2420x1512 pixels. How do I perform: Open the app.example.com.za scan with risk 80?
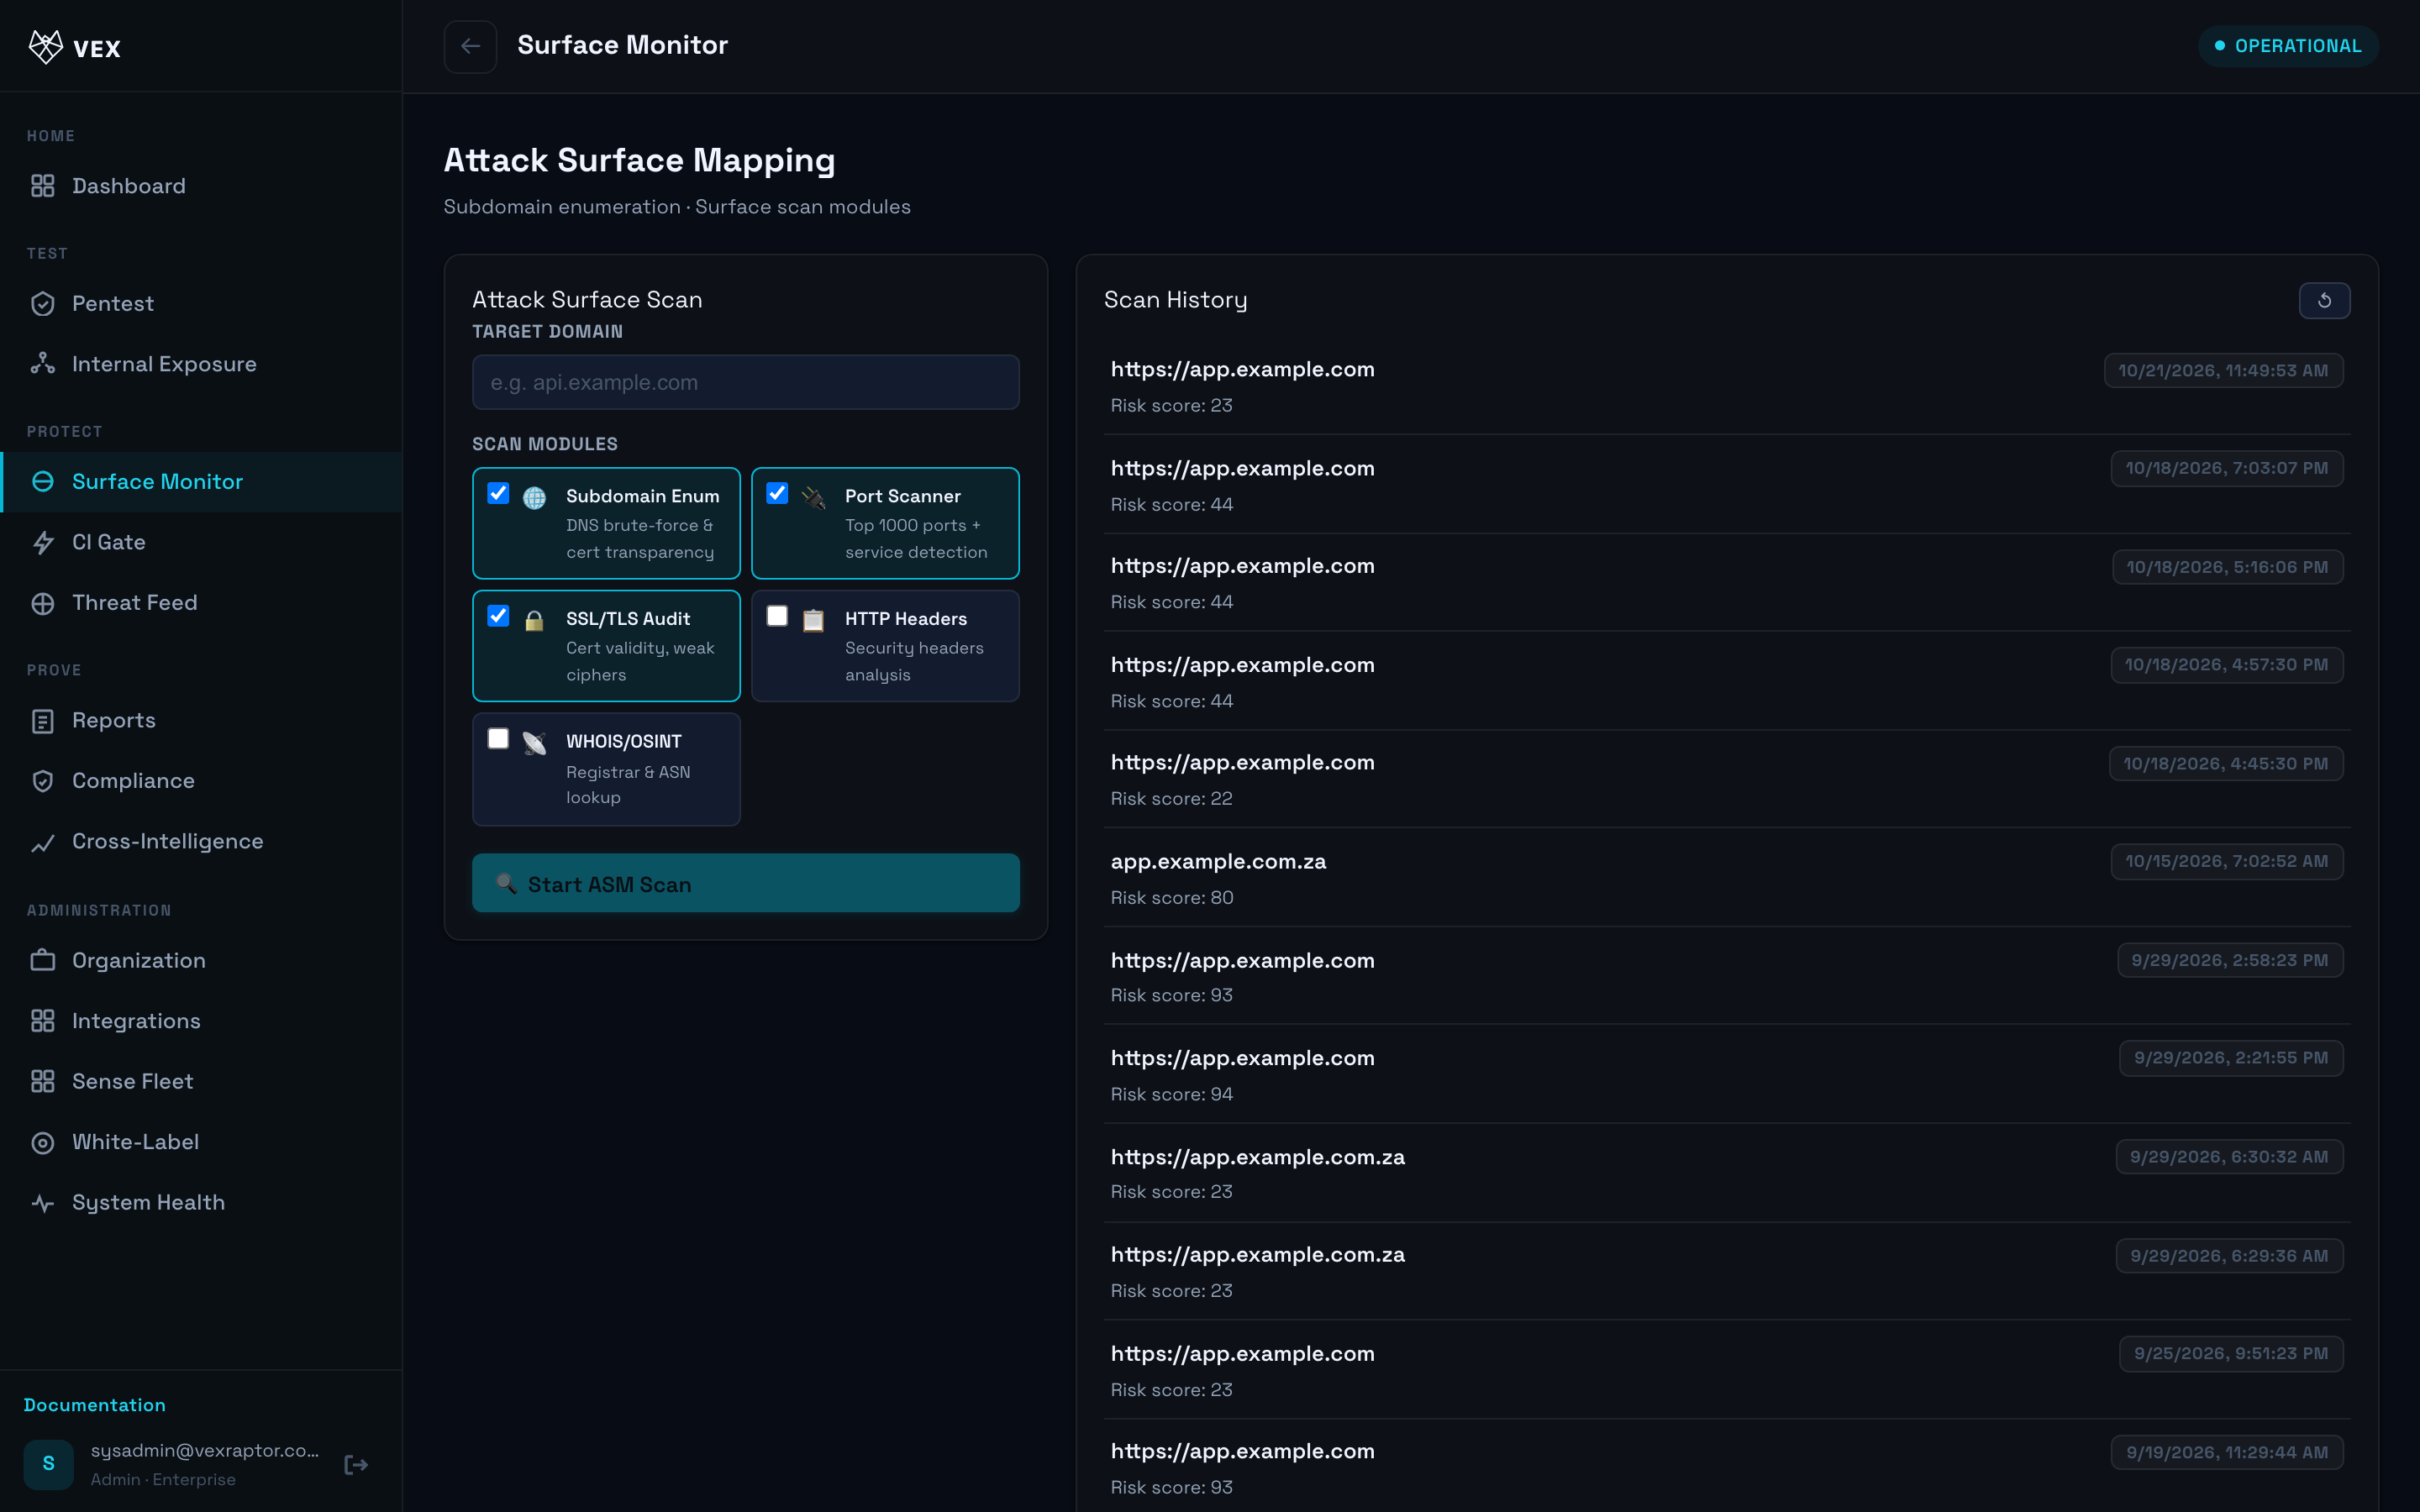(x=1727, y=878)
